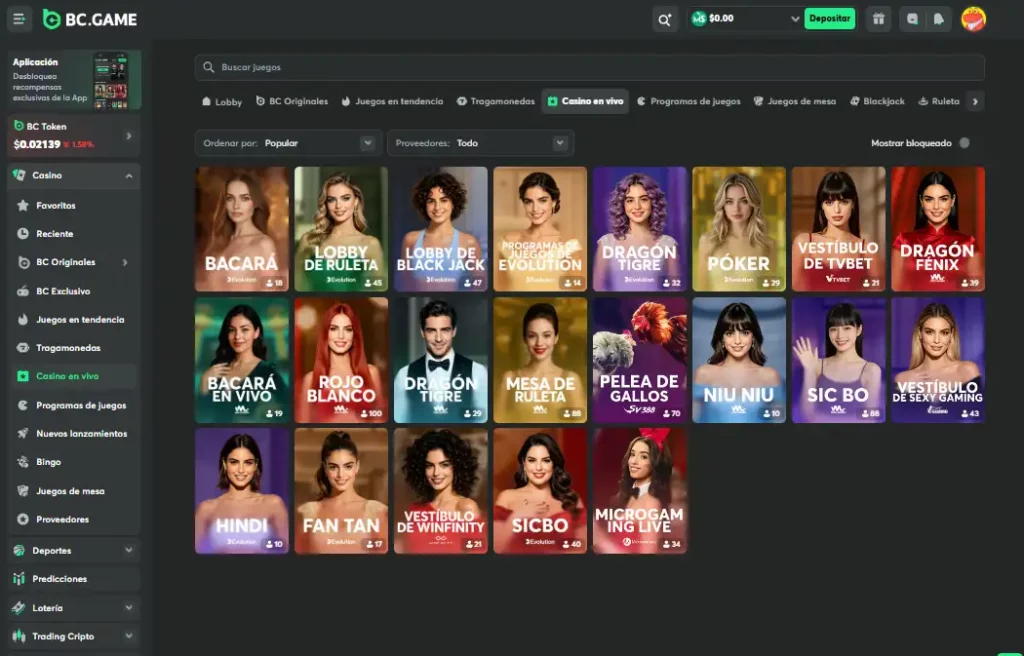This screenshot has width=1024, height=656.
Task: Open Predicciones in the sidebar
Action: tap(74, 579)
